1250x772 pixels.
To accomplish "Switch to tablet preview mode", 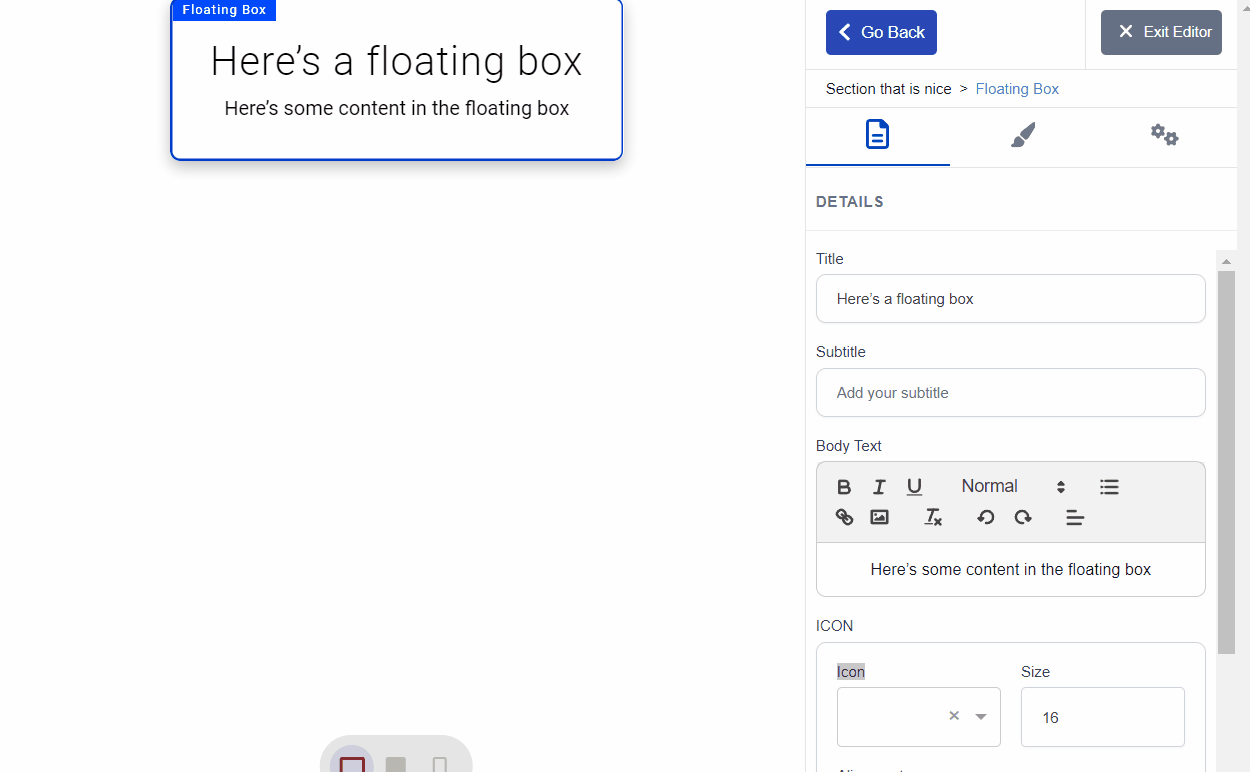I will [x=395, y=765].
